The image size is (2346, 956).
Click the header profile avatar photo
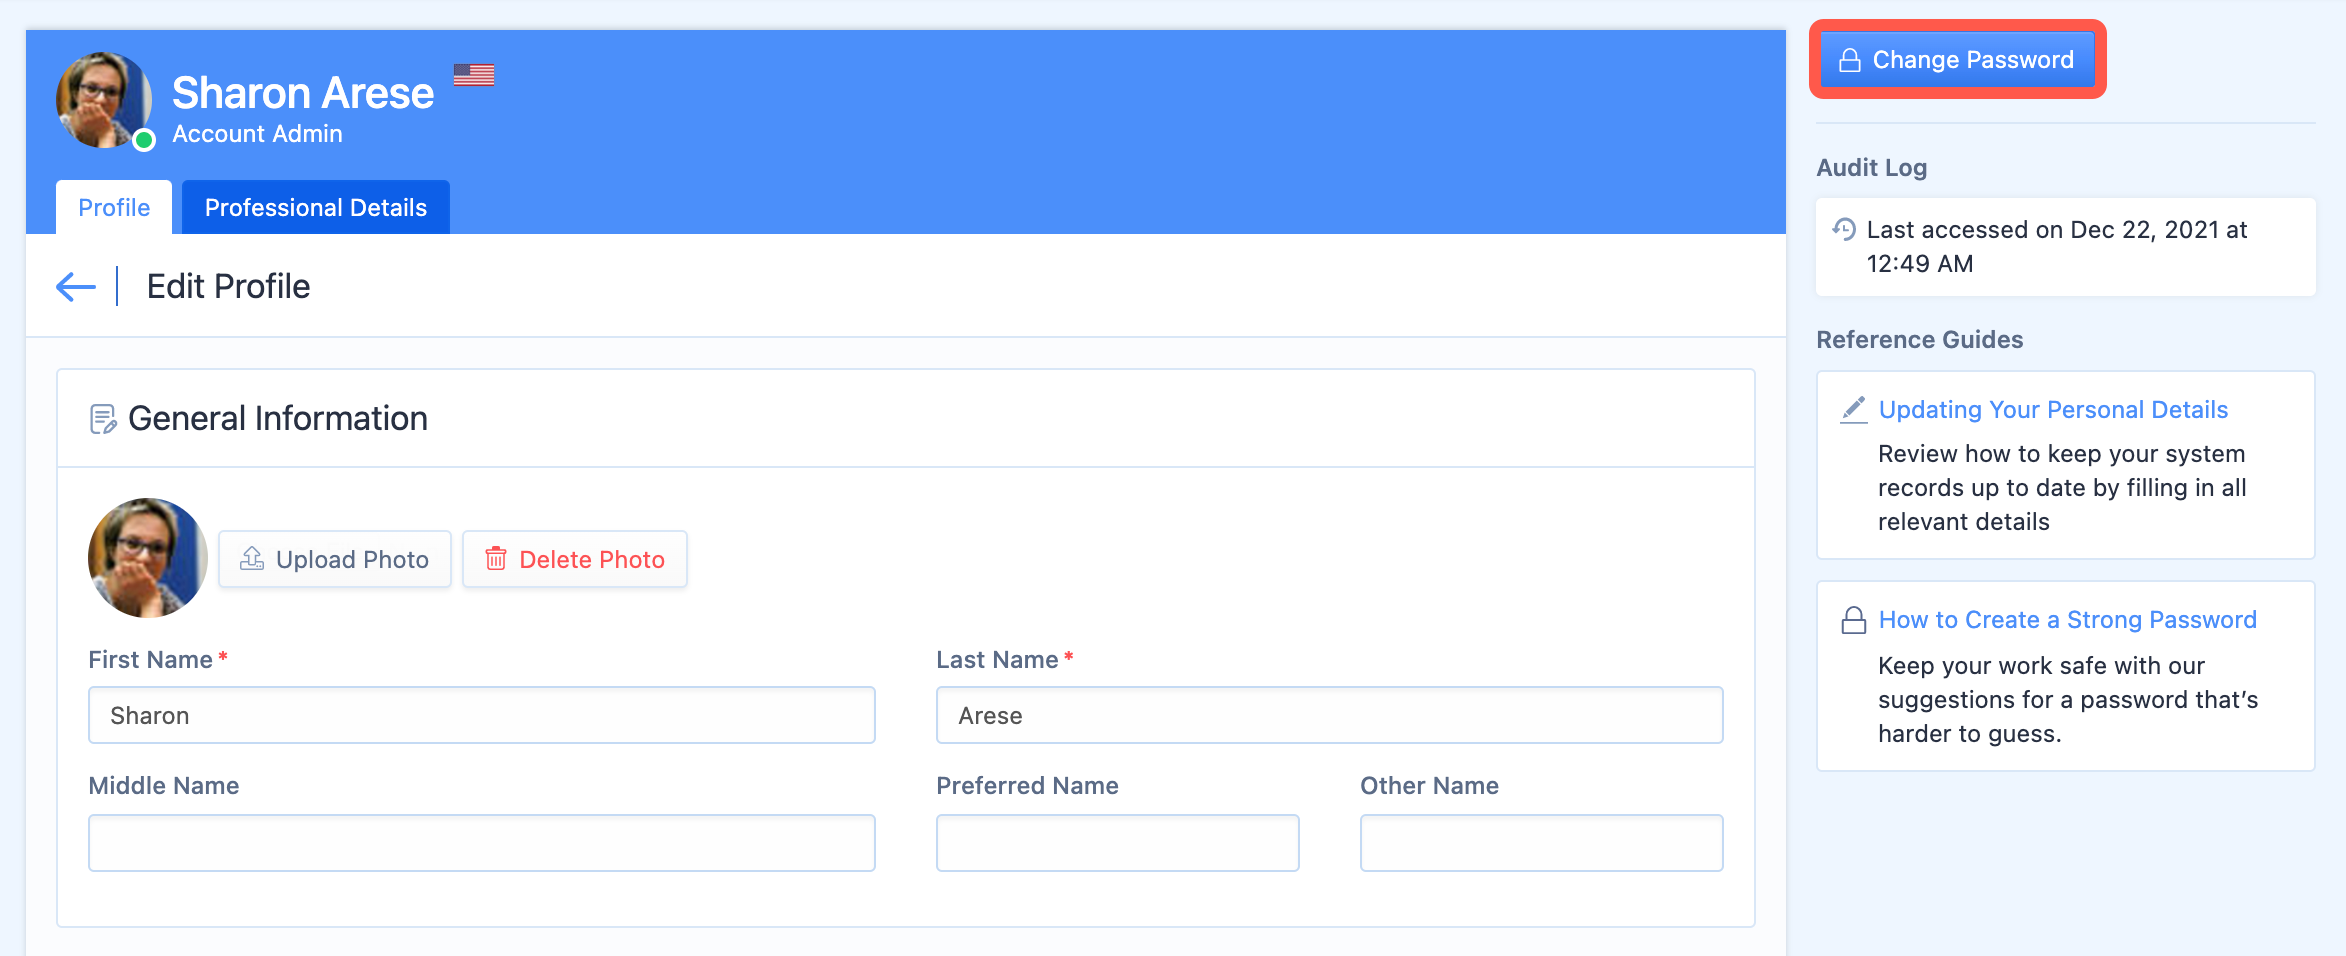pyautogui.click(x=104, y=100)
